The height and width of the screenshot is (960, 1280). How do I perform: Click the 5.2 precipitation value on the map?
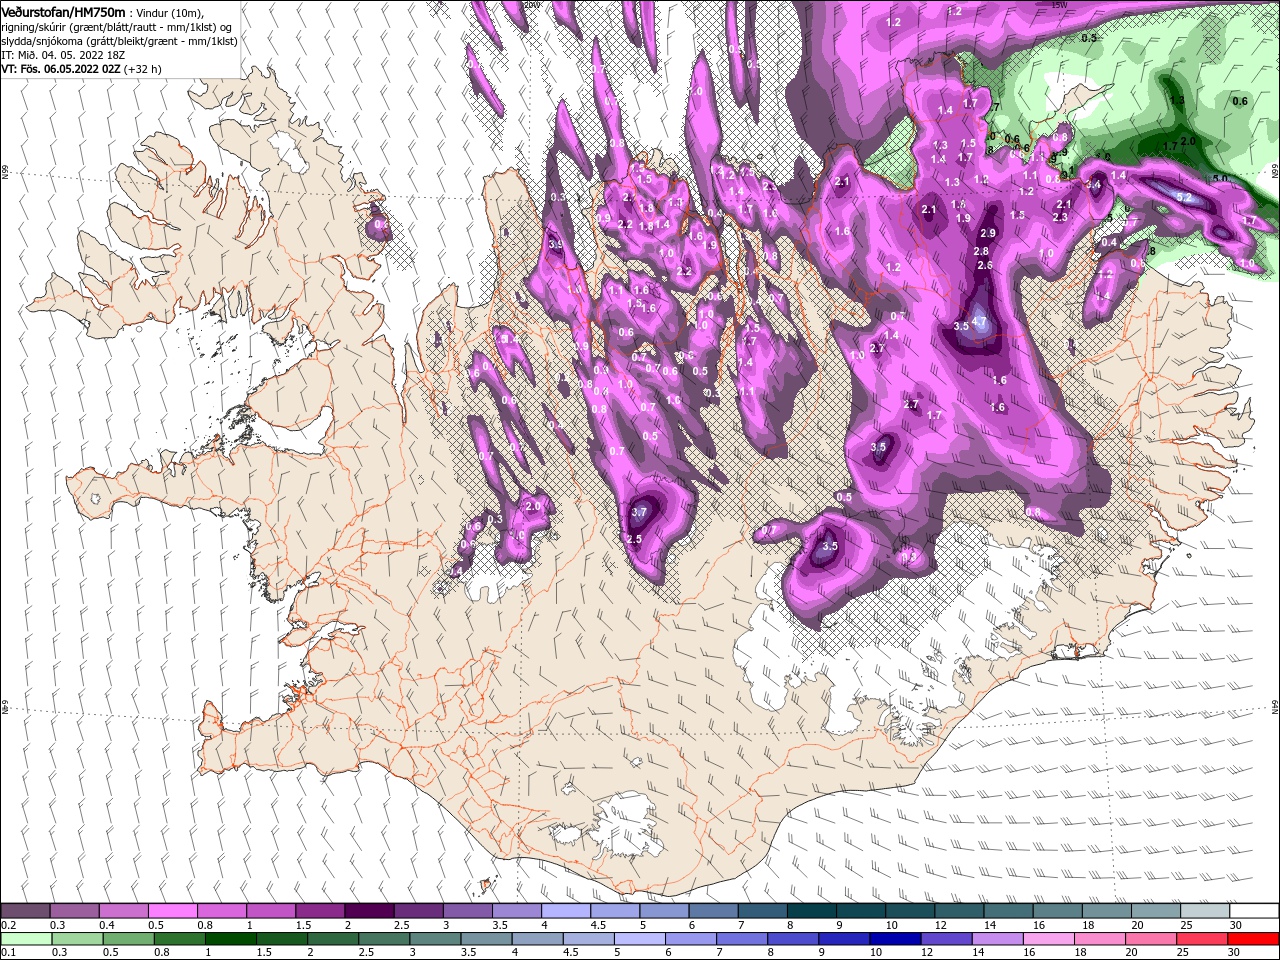(1184, 197)
